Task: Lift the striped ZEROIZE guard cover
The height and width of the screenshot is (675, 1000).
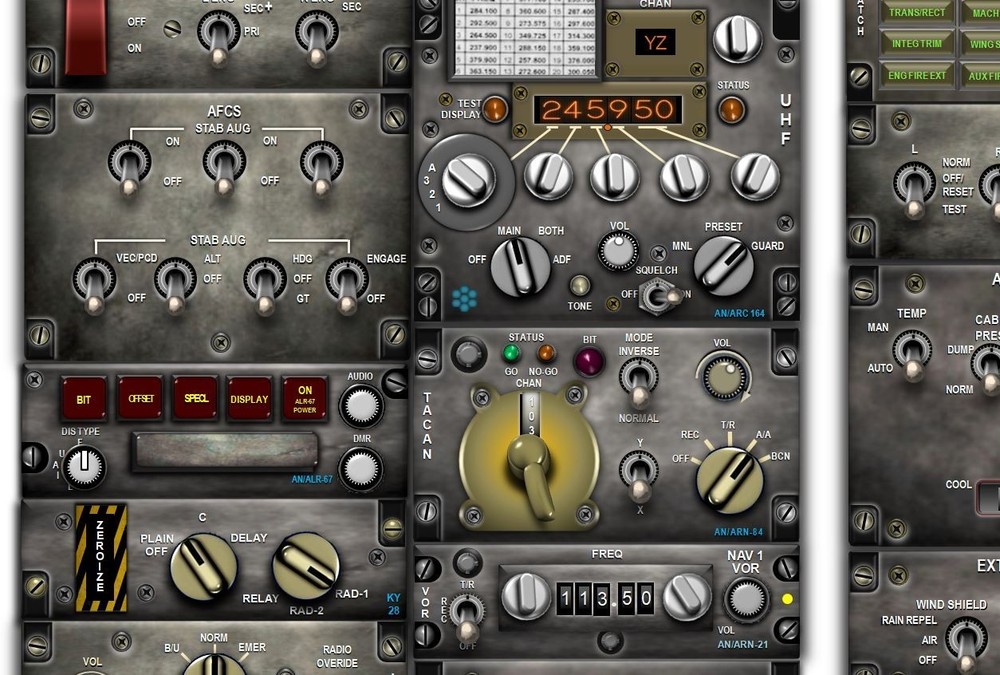Action: coord(101,558)
